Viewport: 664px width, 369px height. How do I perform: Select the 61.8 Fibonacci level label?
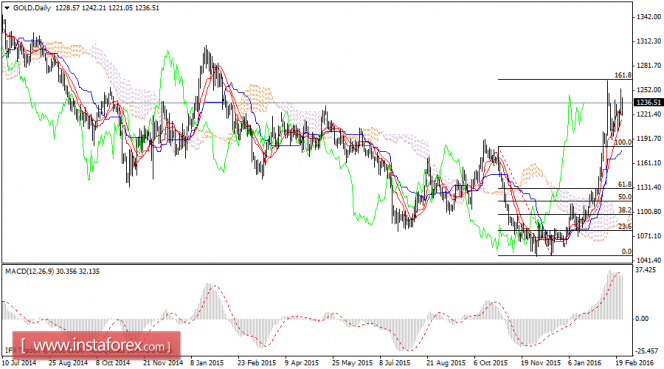pos(625,184)
